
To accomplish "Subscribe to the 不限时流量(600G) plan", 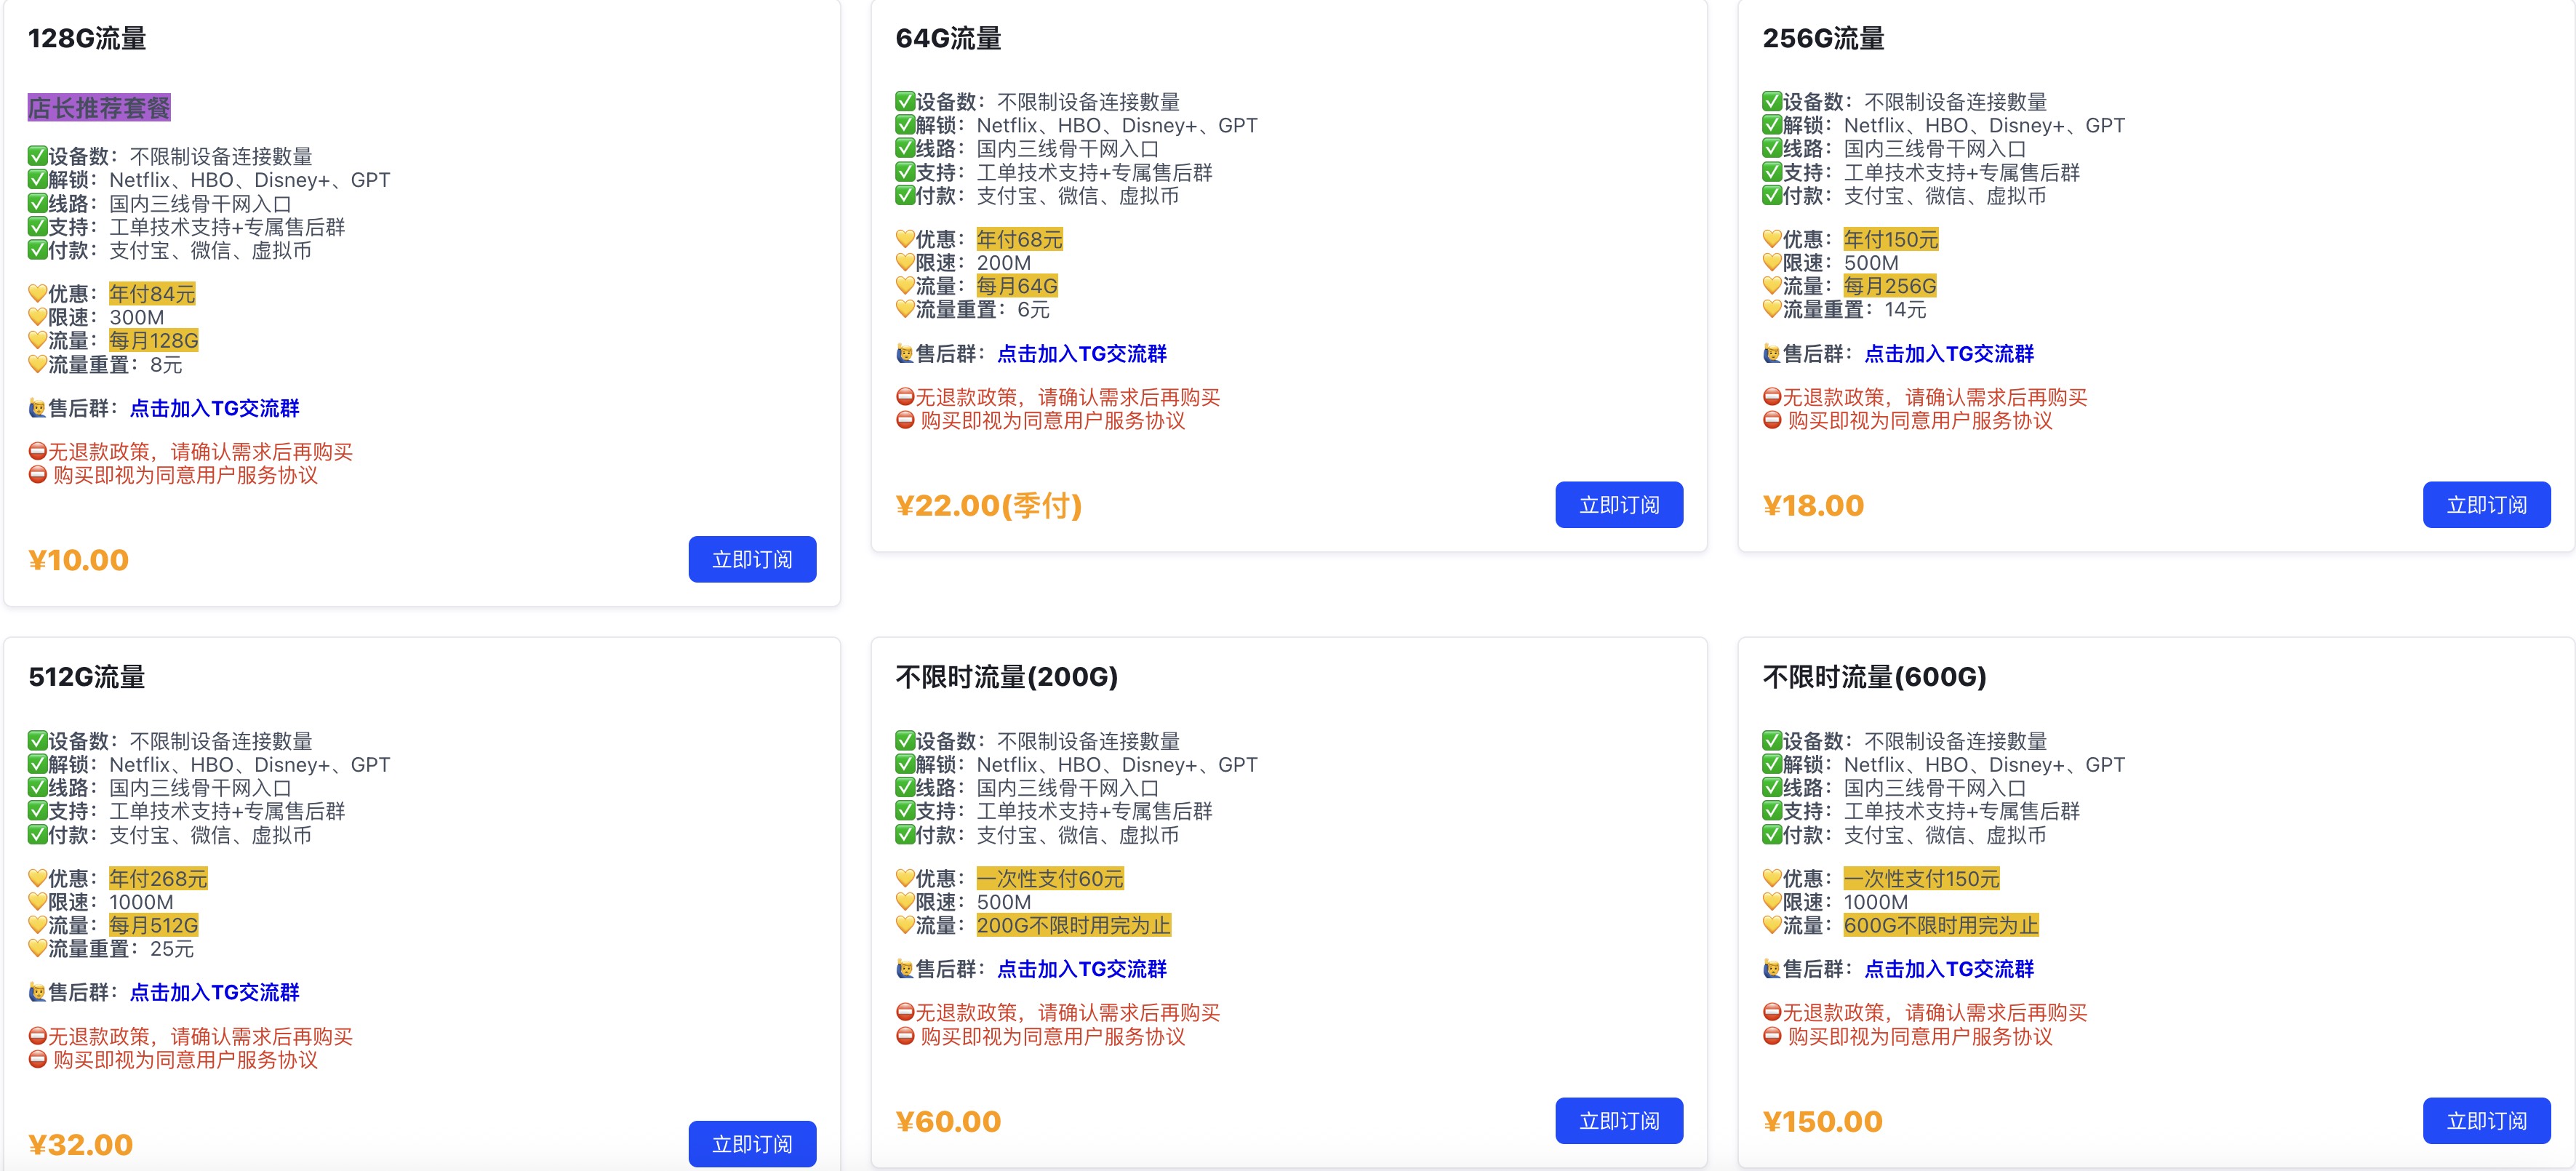I will click(x=2486, y=1121).
